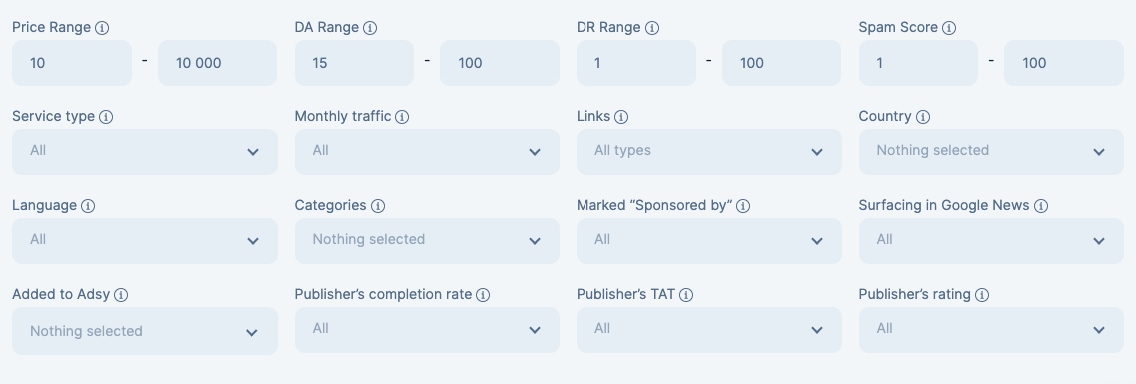Expand the Links type dropdown
The width and height of the screenshot is (1136, 384).
pos(709,151)
